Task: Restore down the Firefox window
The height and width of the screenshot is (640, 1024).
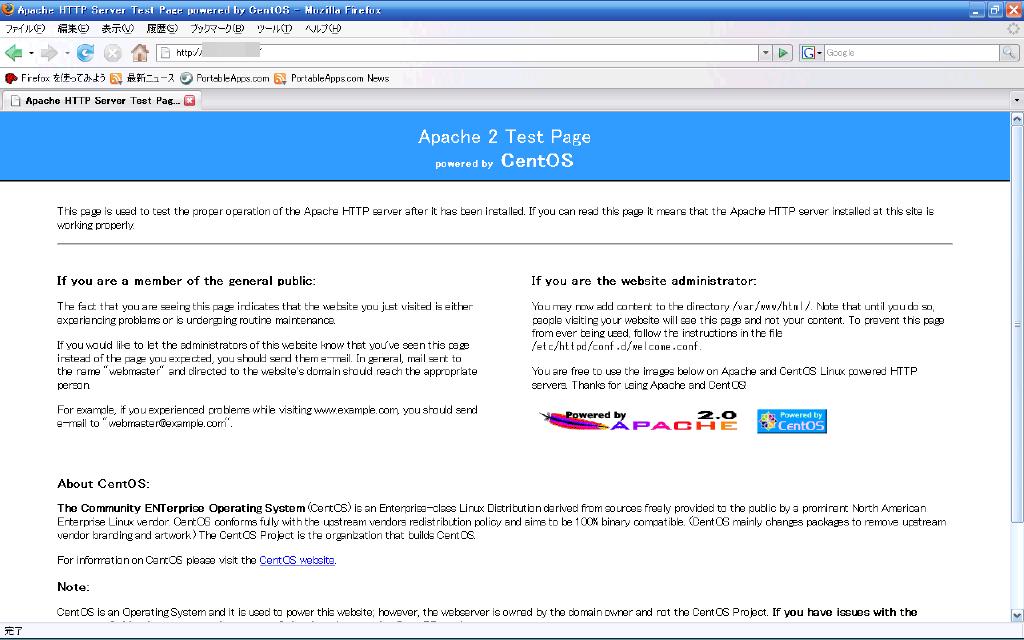Action: [x=995, y=10]
